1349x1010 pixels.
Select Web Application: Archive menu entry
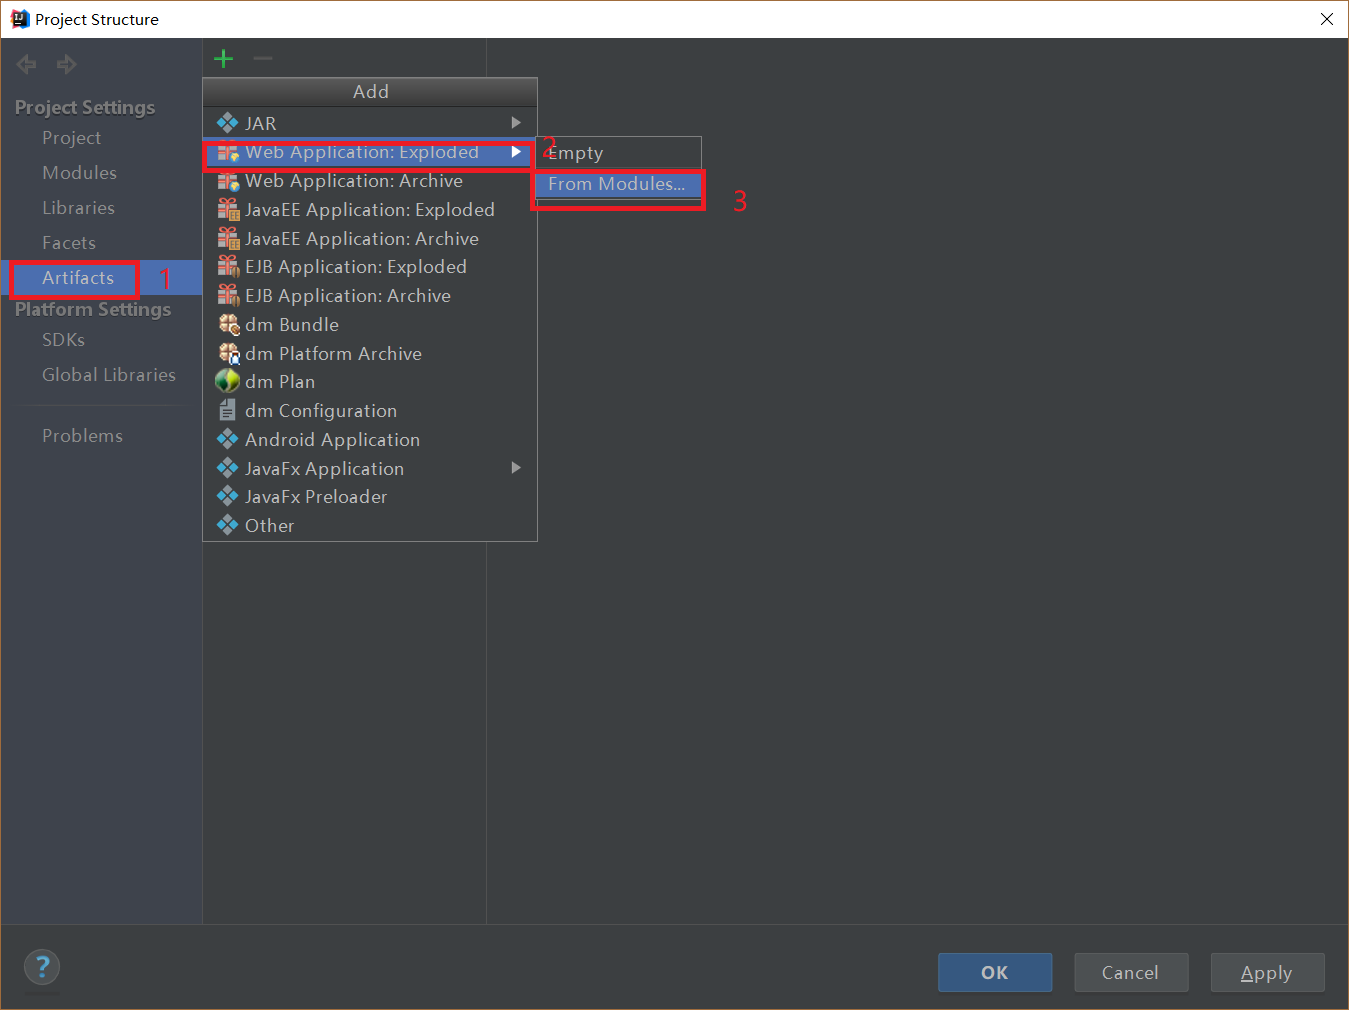pos(370,181)
